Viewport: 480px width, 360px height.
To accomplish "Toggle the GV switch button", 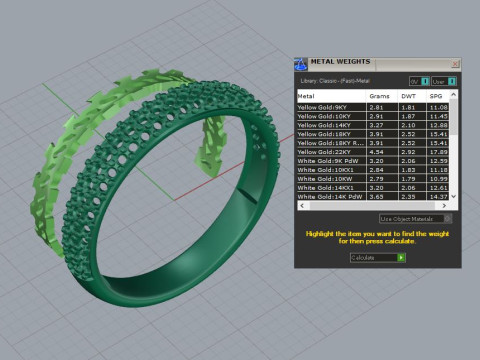I will coord(419,81).
